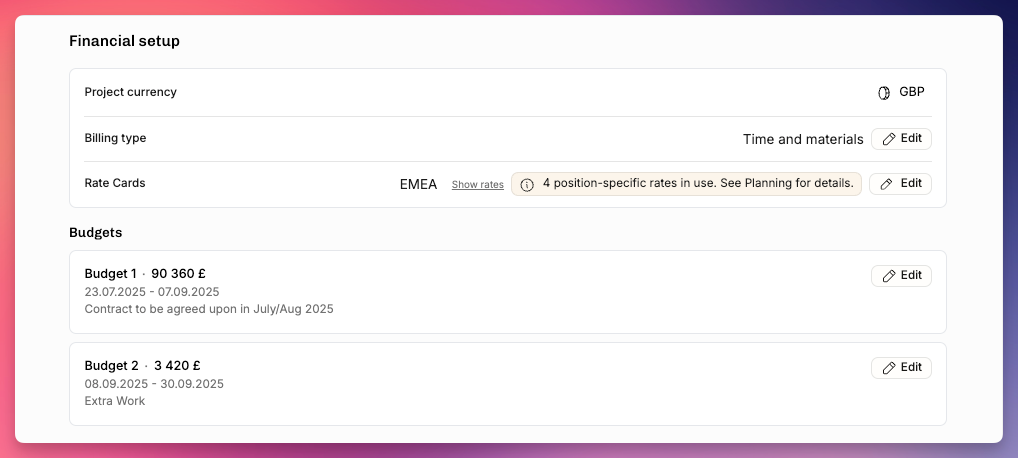Click the pencil icon for Rate Cards
This screenshot has width=1018, height=458.
pos(887,184)
